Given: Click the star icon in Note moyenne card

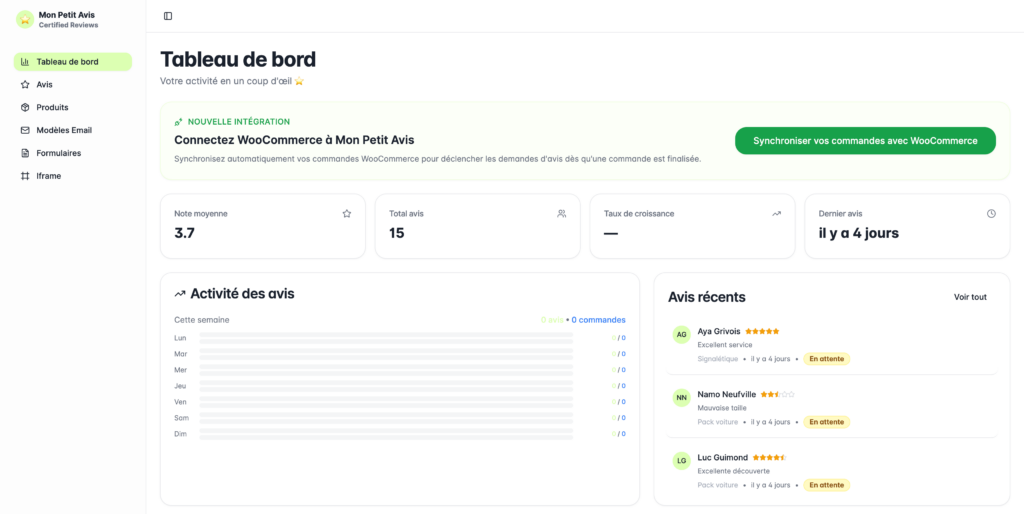Looking at the screenshot, I should tap(347, 213).
